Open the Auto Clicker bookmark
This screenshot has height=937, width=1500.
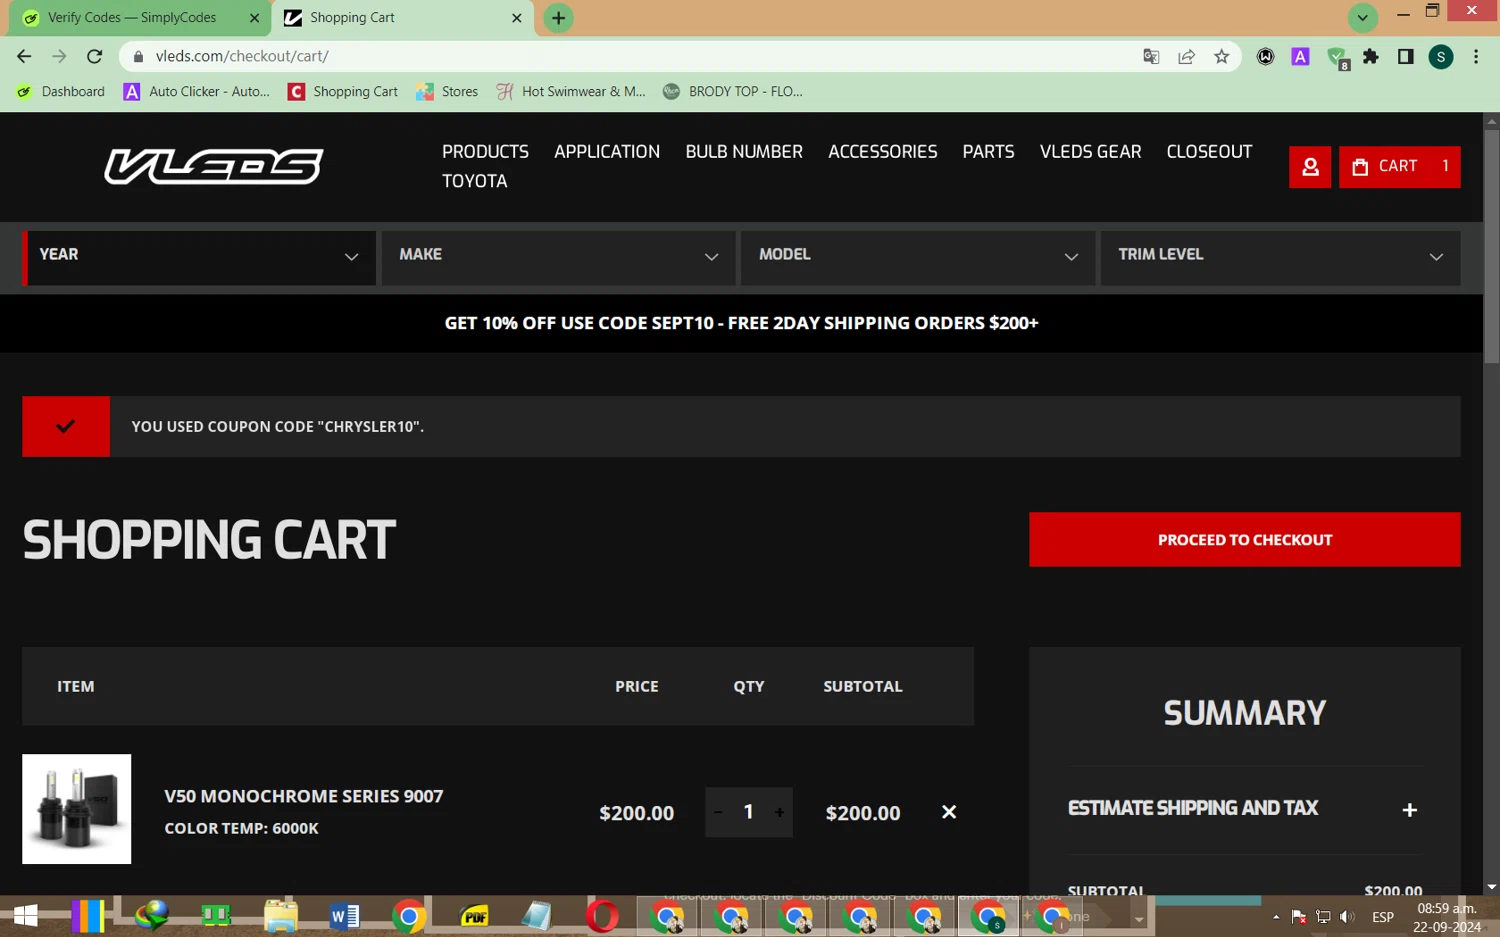tap(196, 91)
